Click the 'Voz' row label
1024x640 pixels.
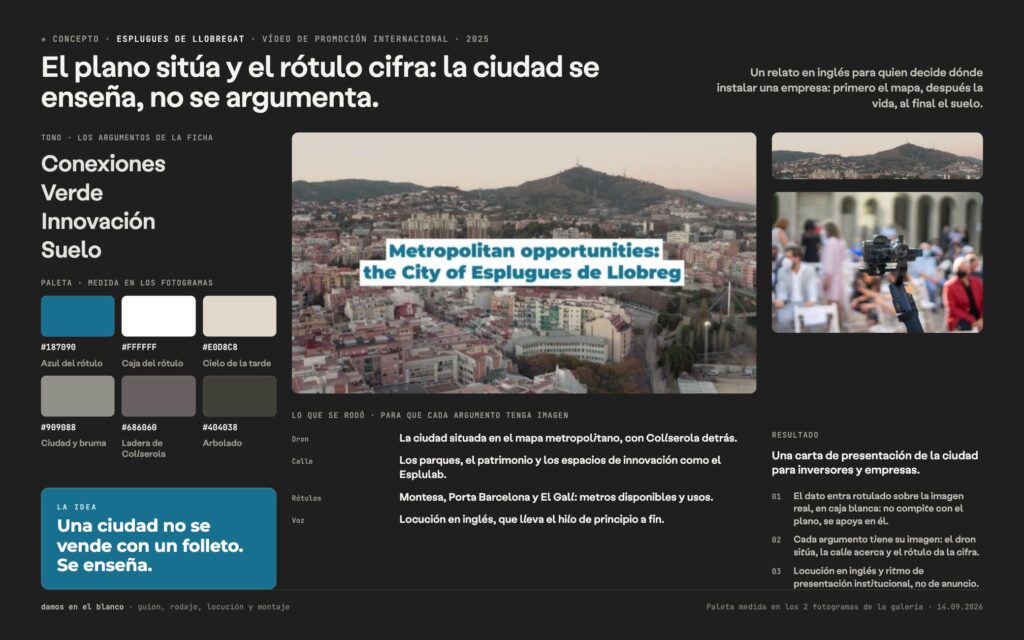[x=298, y=520]
